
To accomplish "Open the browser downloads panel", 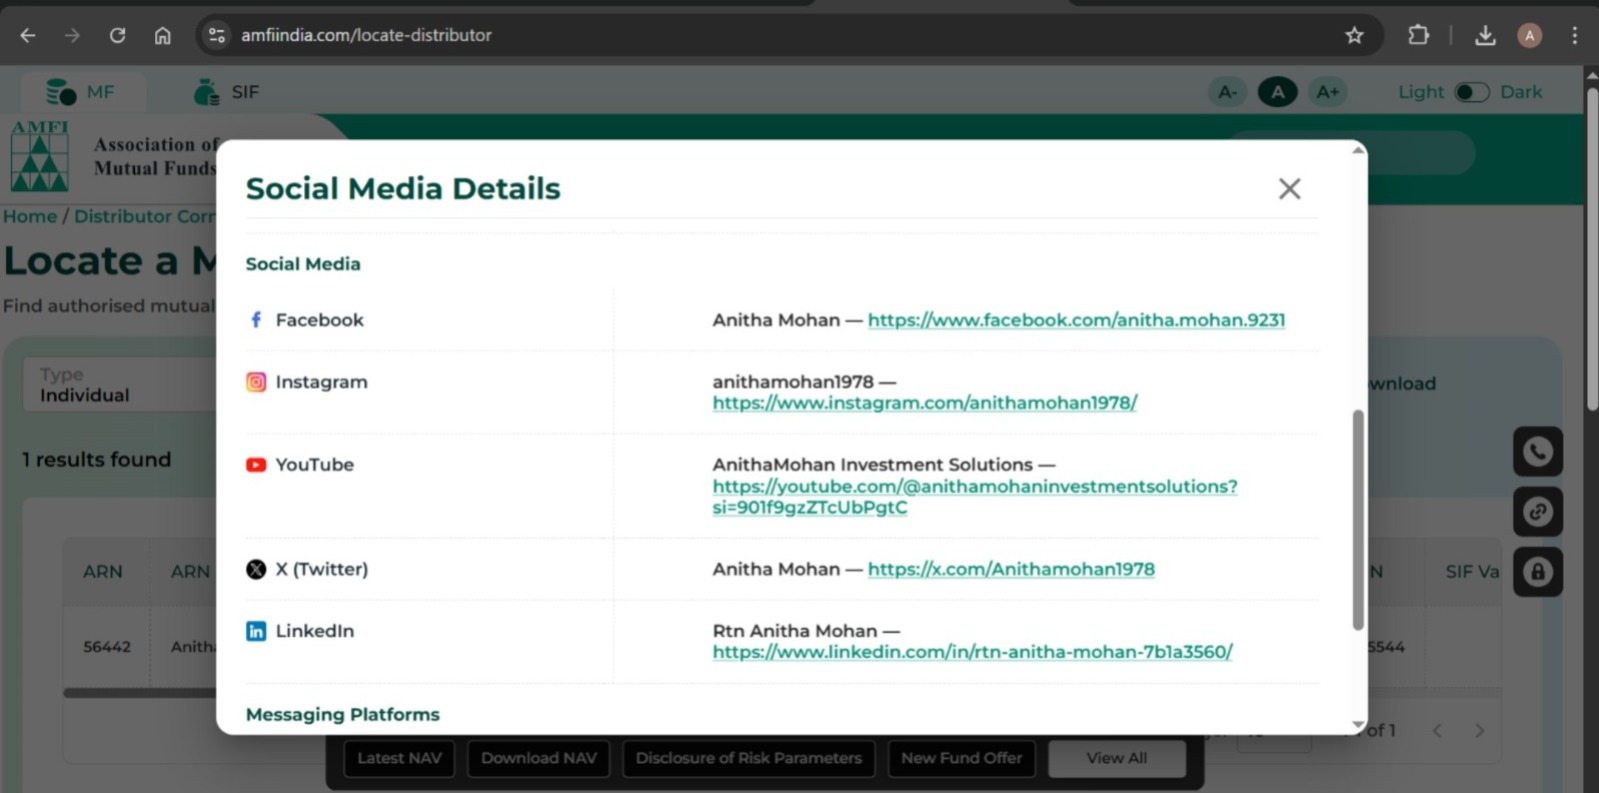I will click(x=1485, y=35).
